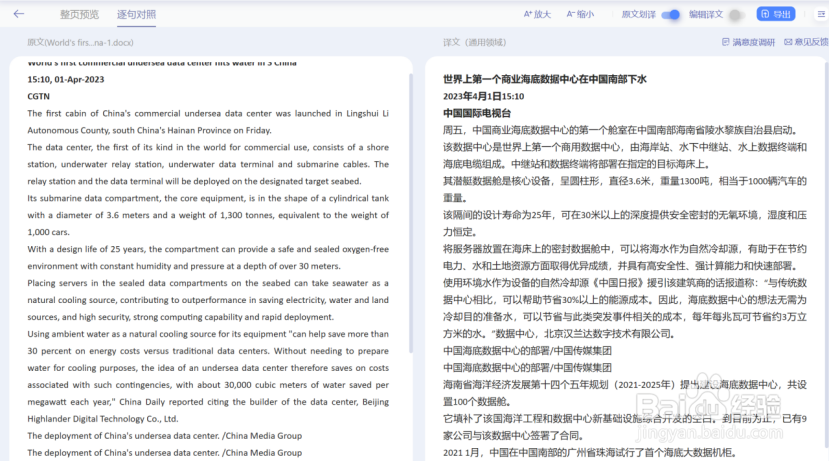The width and height of the screenshot is (829, 461).
Task: Click the source file label 原文(World's firs...na-1.docx)
Action: click(x=80, y=42)
